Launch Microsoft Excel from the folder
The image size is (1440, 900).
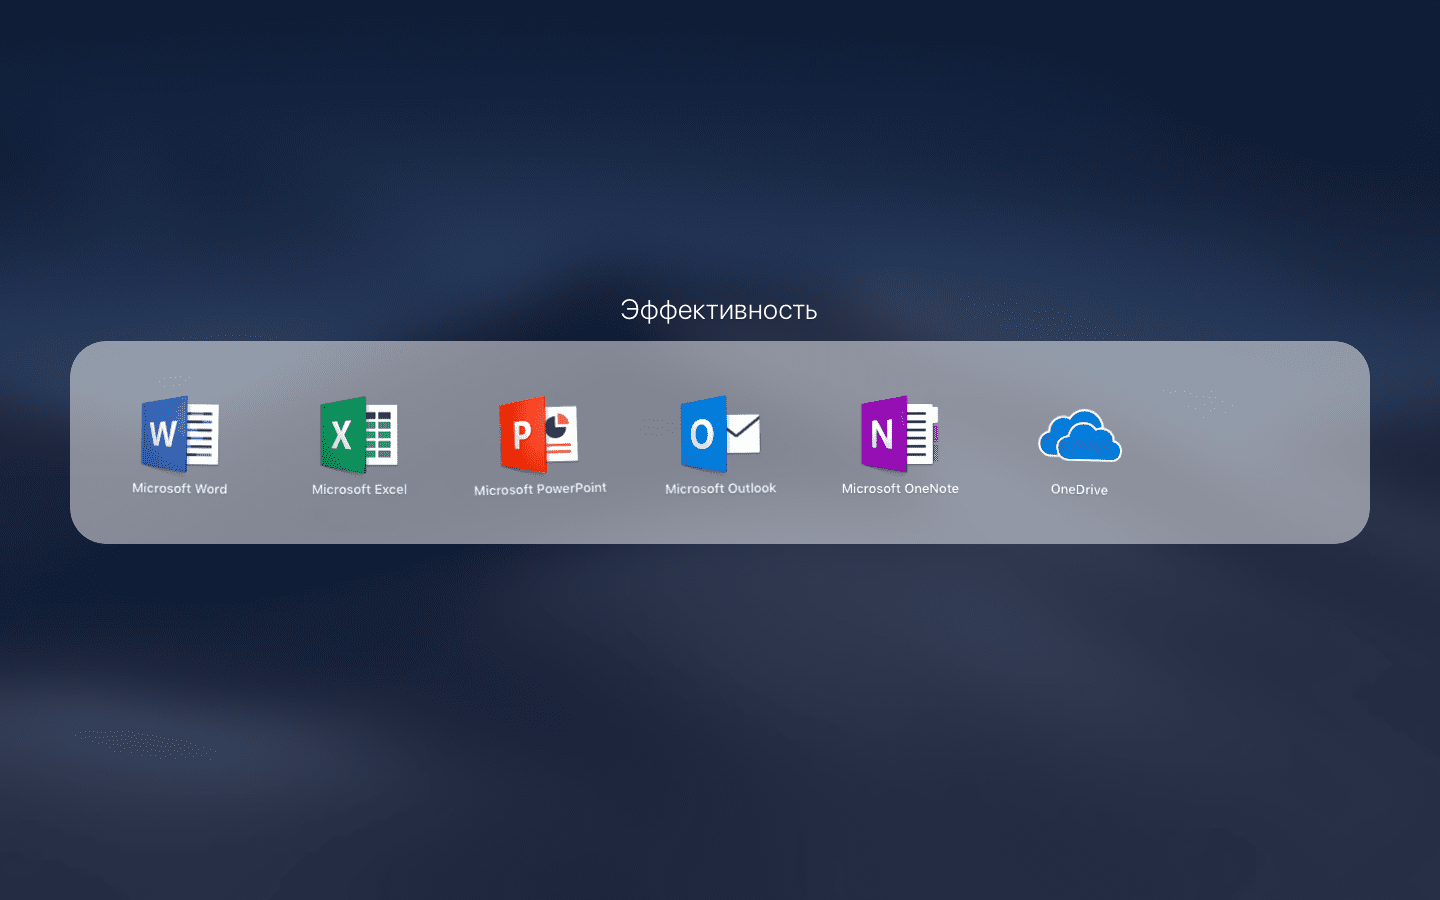[359, 434]
